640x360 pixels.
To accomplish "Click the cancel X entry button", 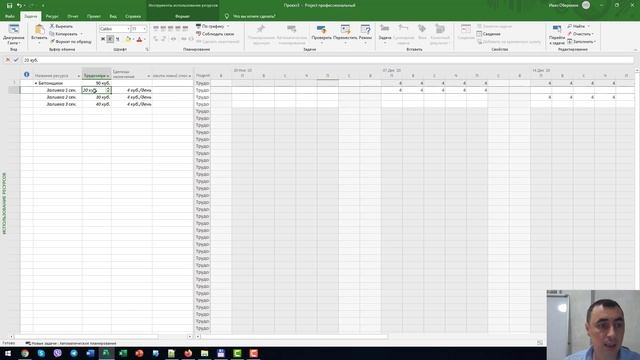I will (x=8, y=60).
